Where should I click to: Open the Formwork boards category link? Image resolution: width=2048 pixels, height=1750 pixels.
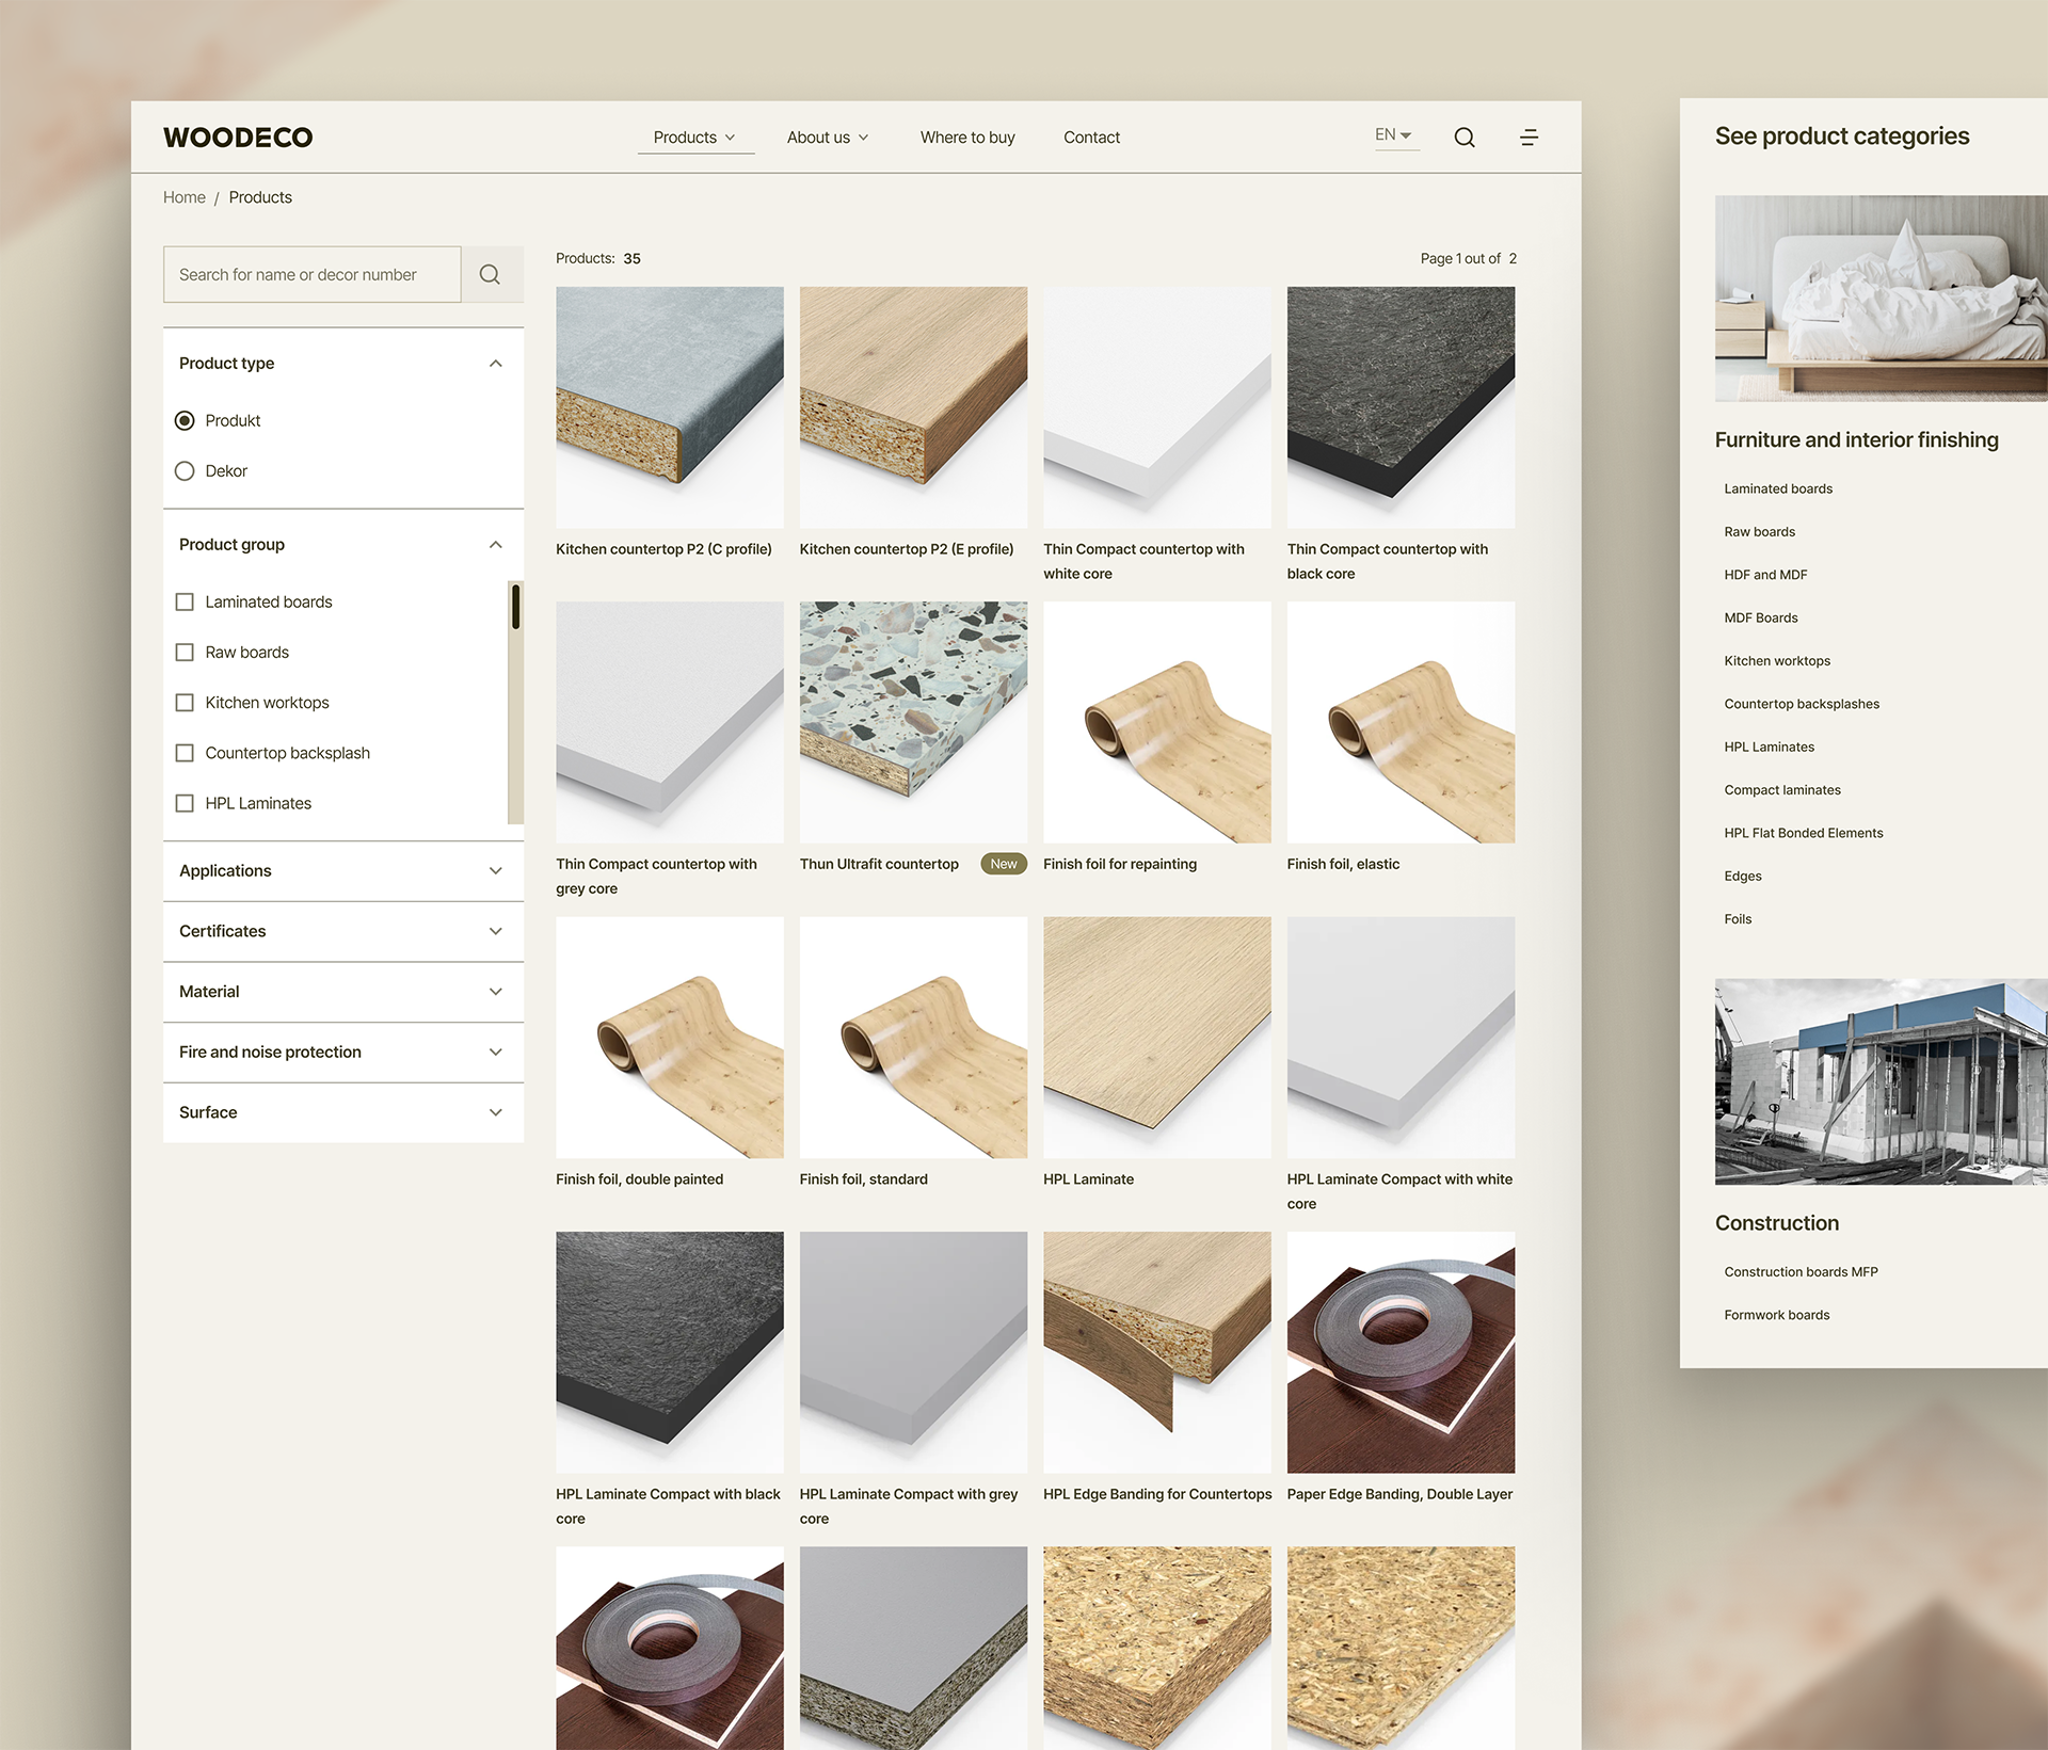point(1776,1314)
